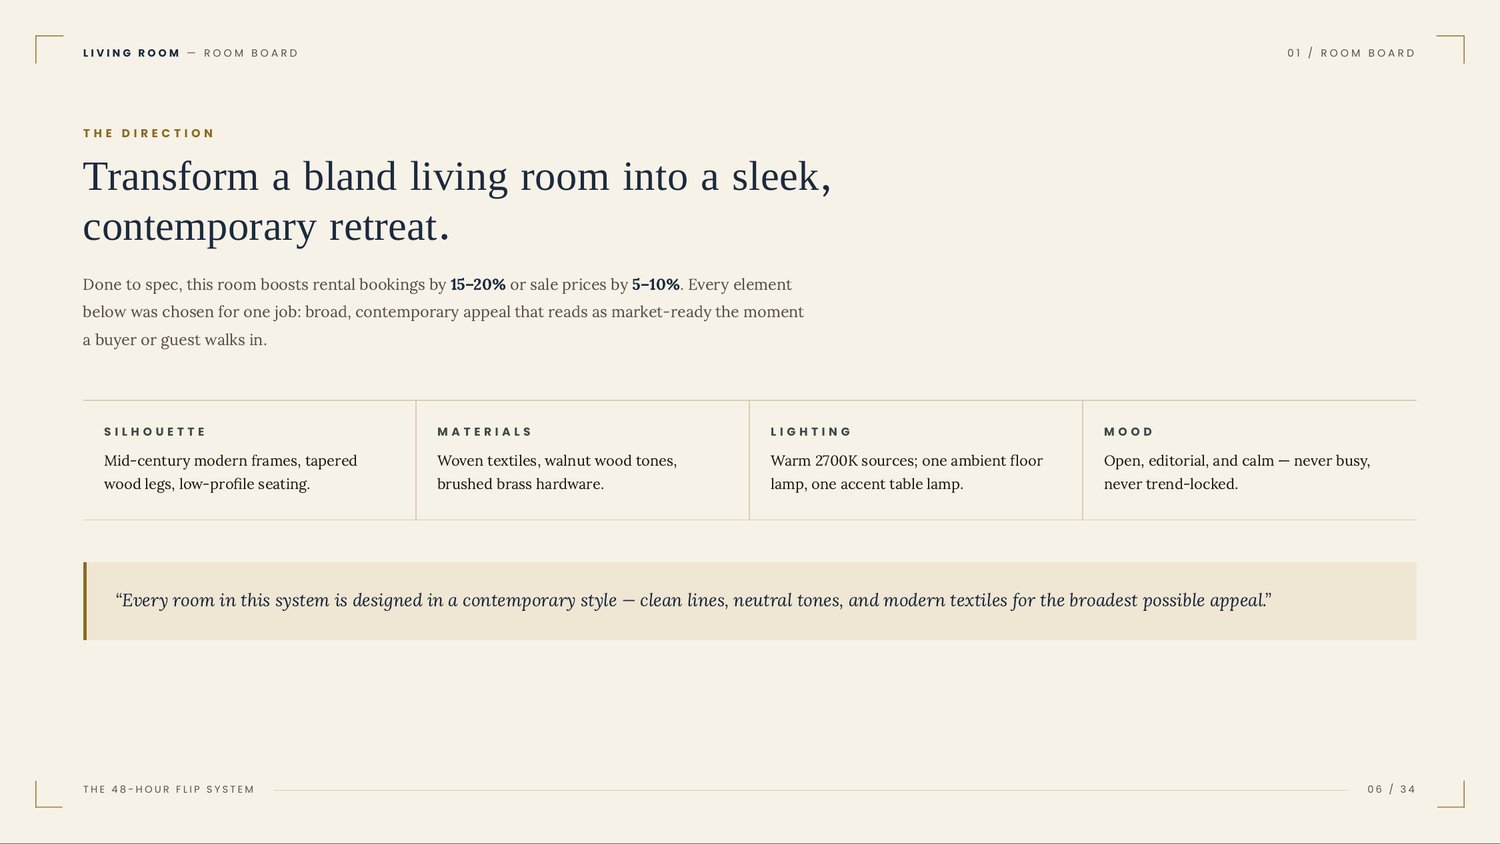Click the 'Woven textiles, walnut wood tones' text
Screen dimensions: 1500x844
click(557, 472)
